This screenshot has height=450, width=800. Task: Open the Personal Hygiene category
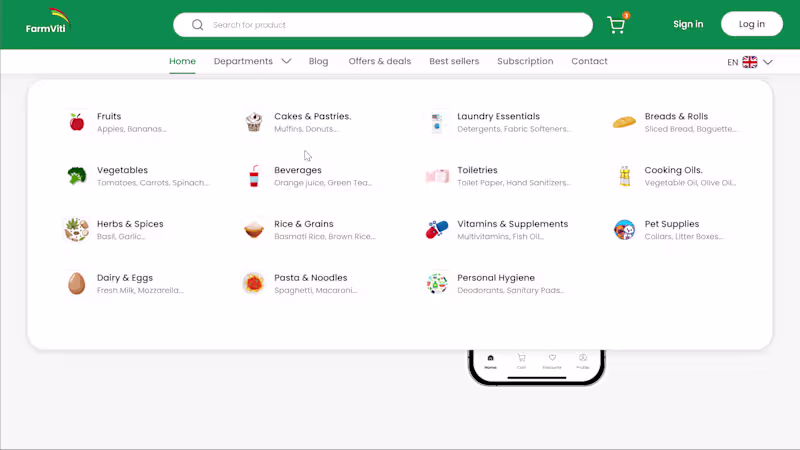pyautogui.click(x=496, y=278)
